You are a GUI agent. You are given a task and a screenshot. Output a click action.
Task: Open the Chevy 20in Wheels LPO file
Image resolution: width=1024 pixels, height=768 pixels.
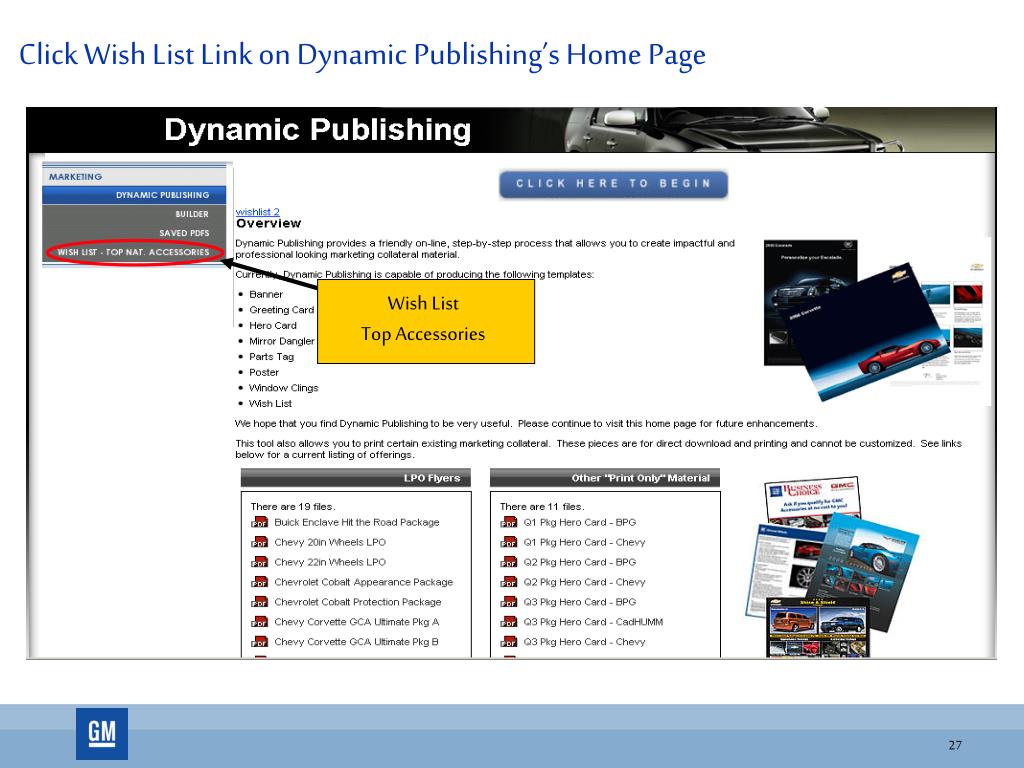click(330, 543)
